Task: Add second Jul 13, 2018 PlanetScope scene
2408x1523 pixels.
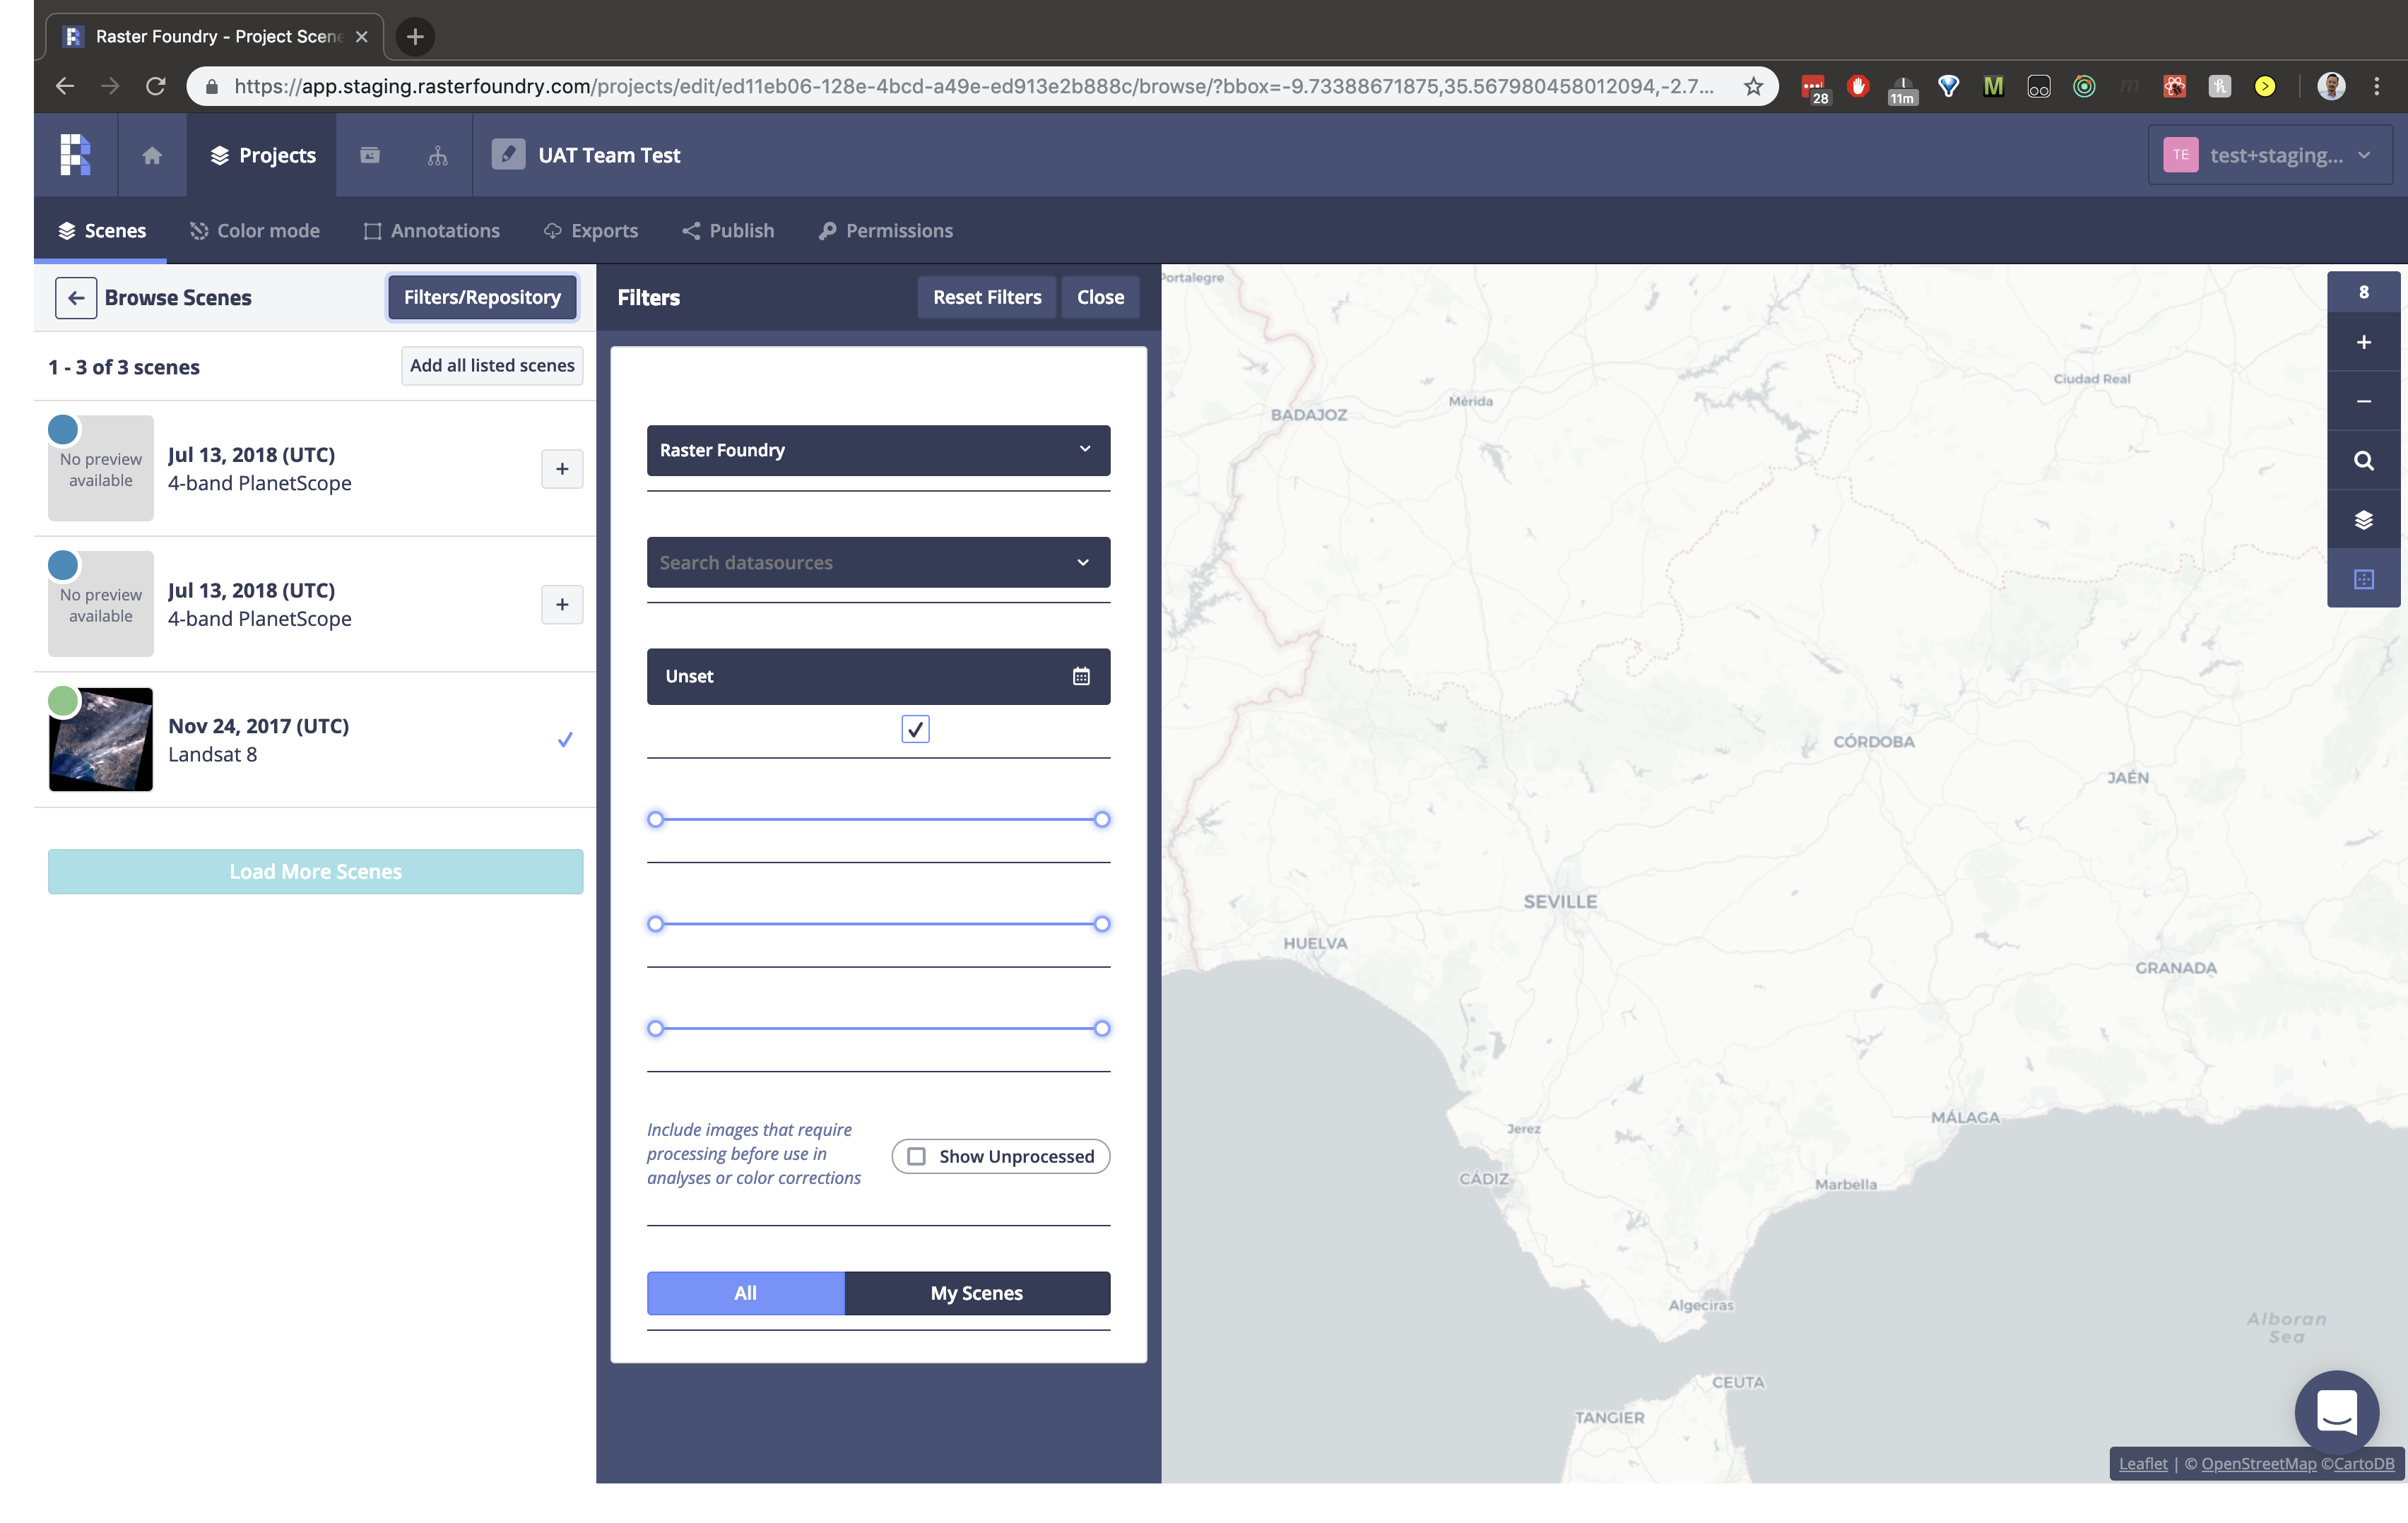Action: pyautogui.click(x=562, y=604)
